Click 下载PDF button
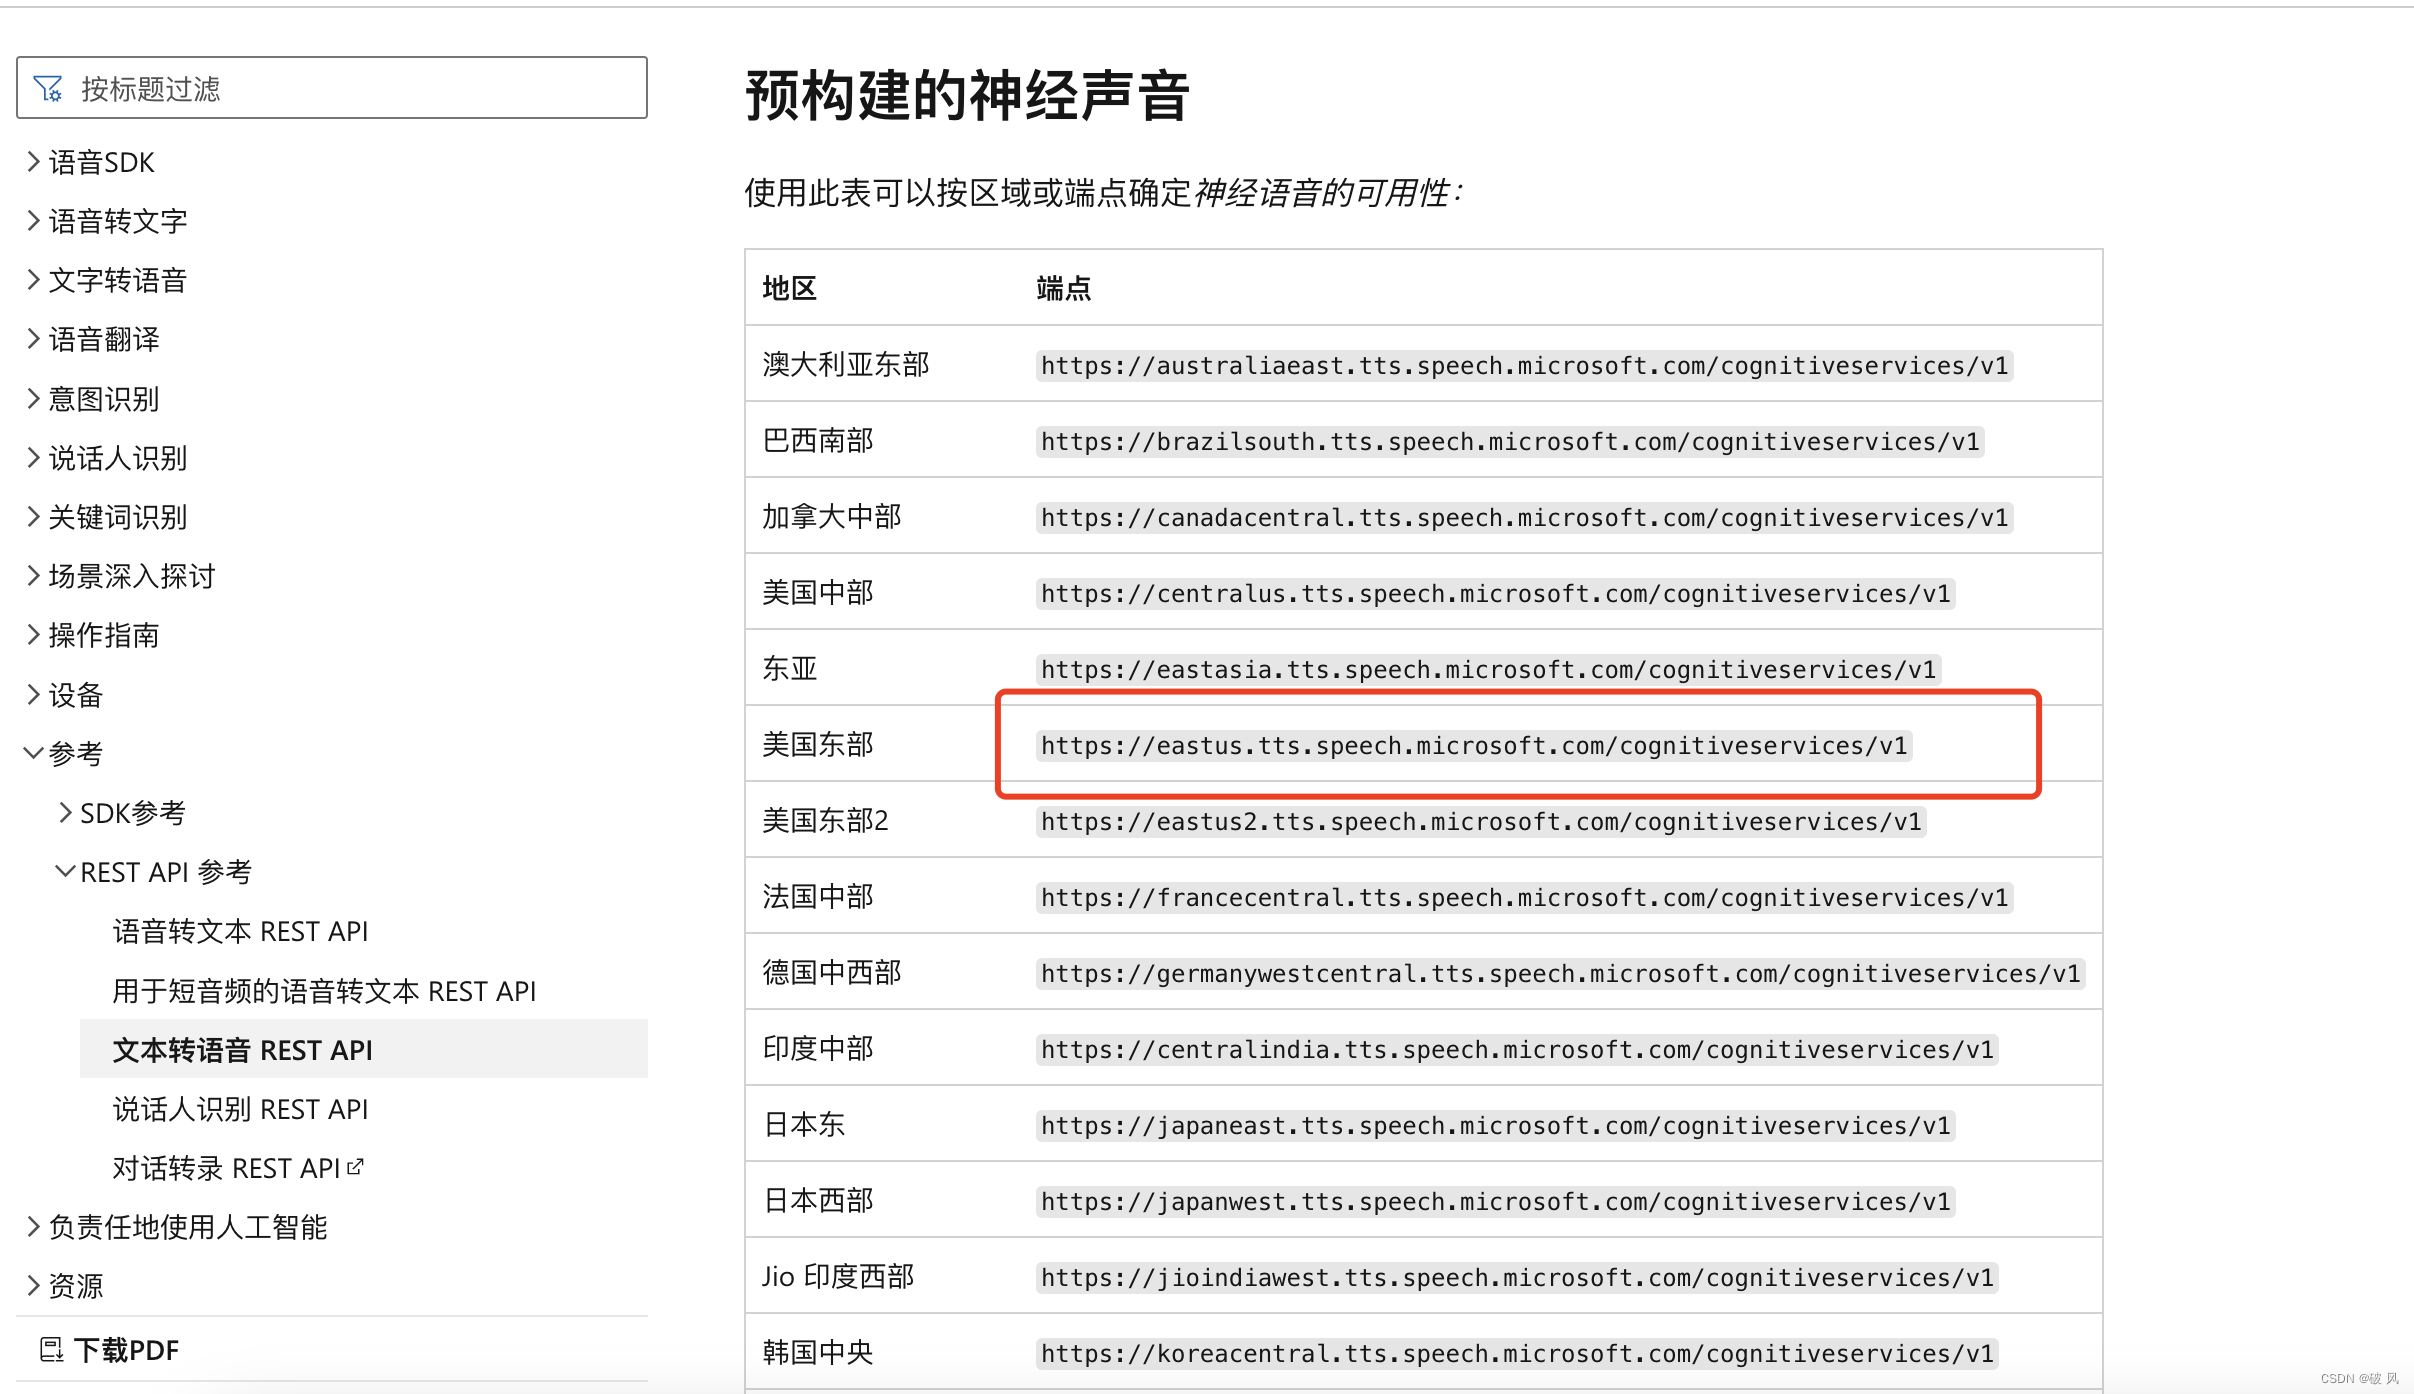2414x1394 pixels. (125, 1350)
